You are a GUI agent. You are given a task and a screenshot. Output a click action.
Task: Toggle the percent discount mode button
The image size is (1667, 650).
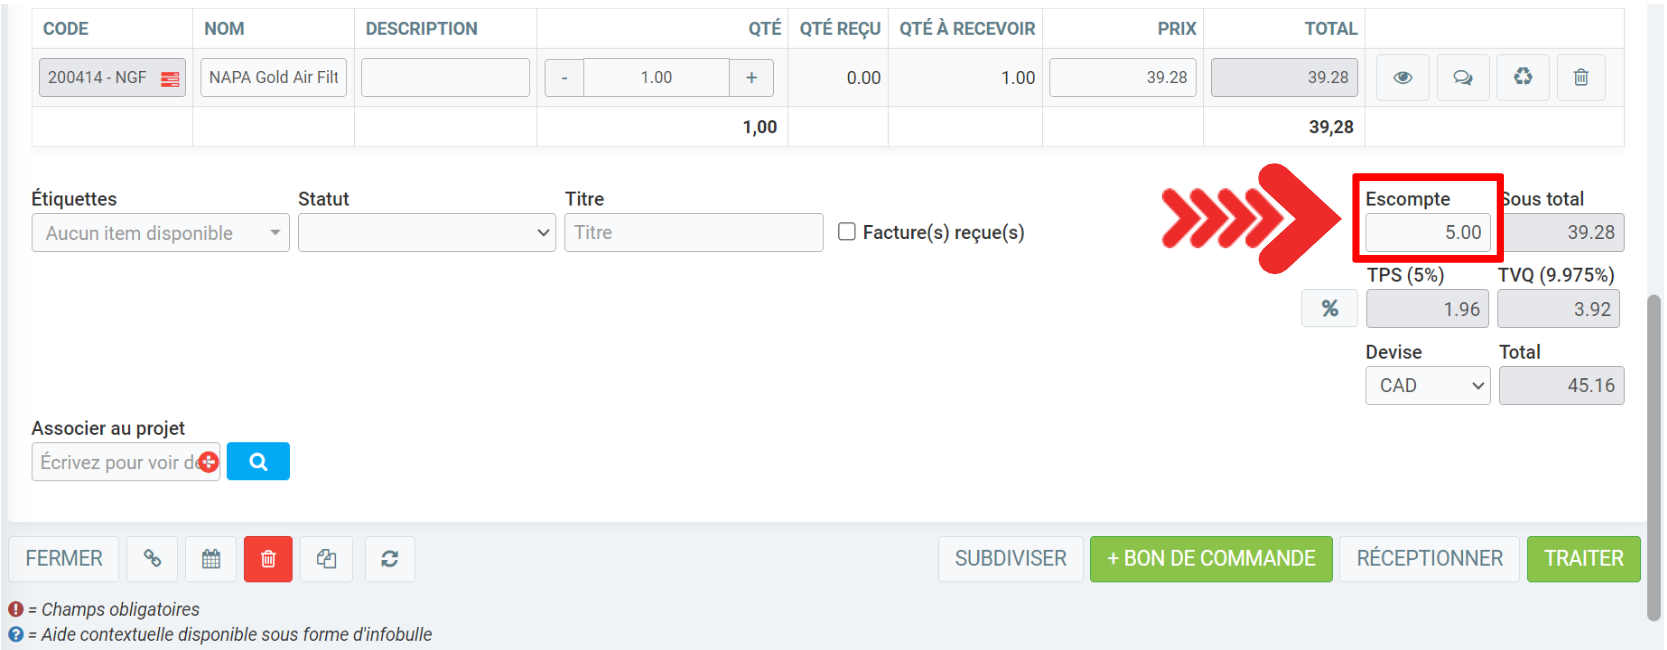(x=1329, y=308)
